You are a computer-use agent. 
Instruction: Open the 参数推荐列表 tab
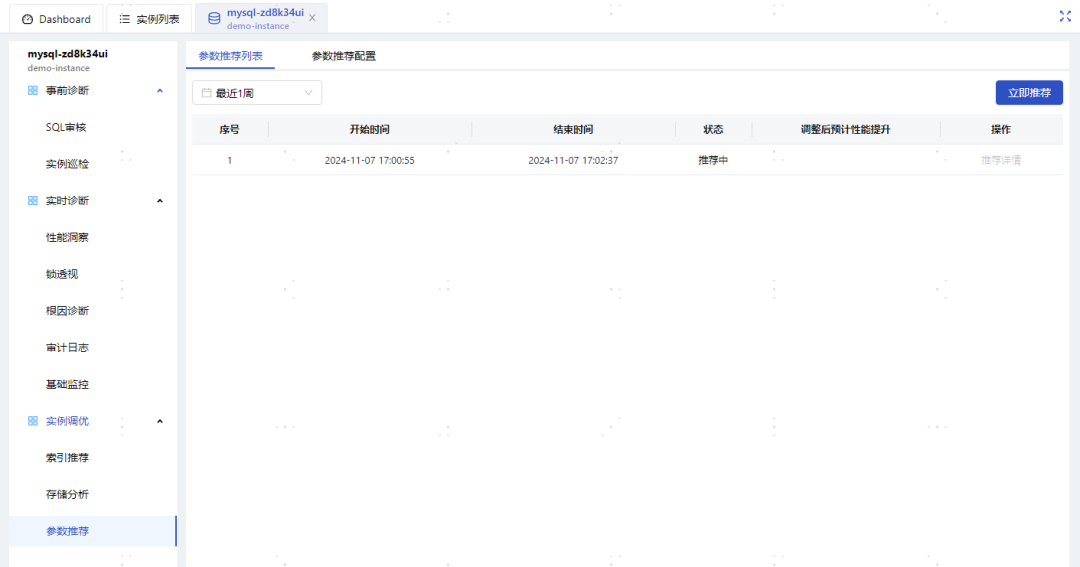[x=231, y=56]
